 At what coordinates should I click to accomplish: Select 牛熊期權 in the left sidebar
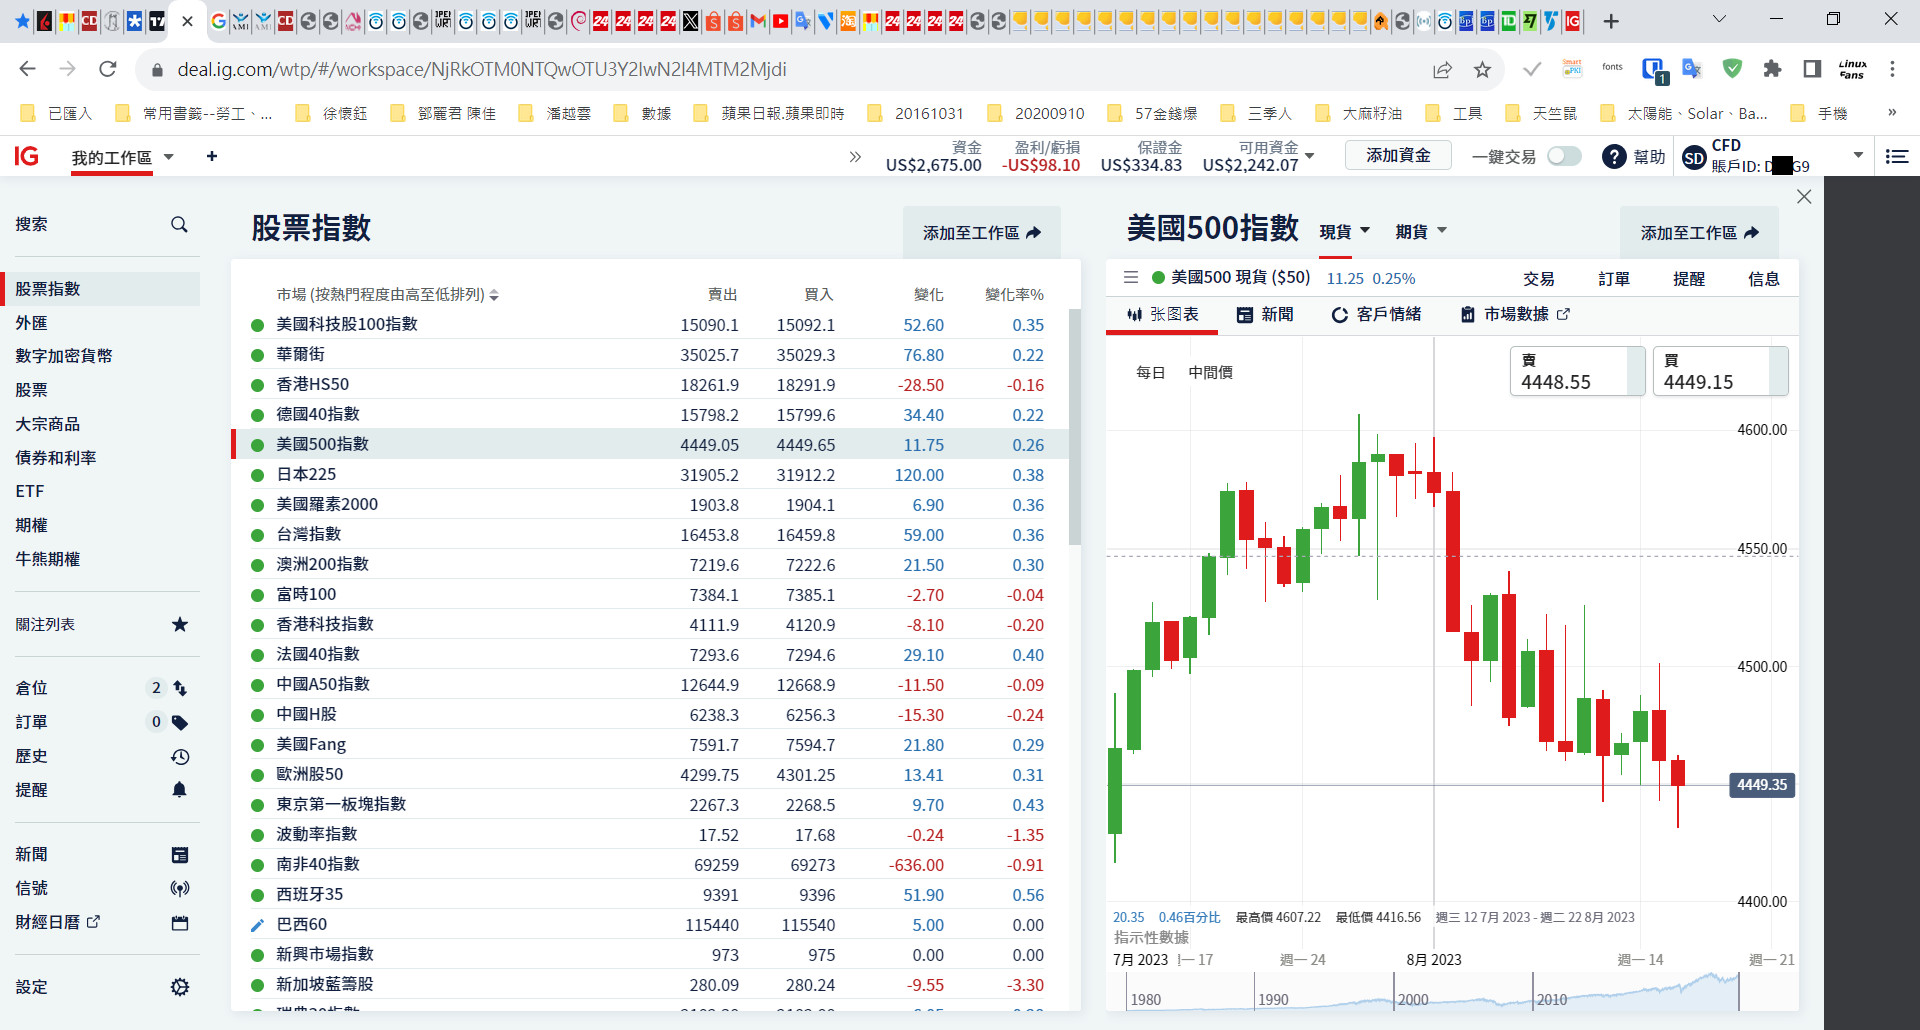coord(48,559)
